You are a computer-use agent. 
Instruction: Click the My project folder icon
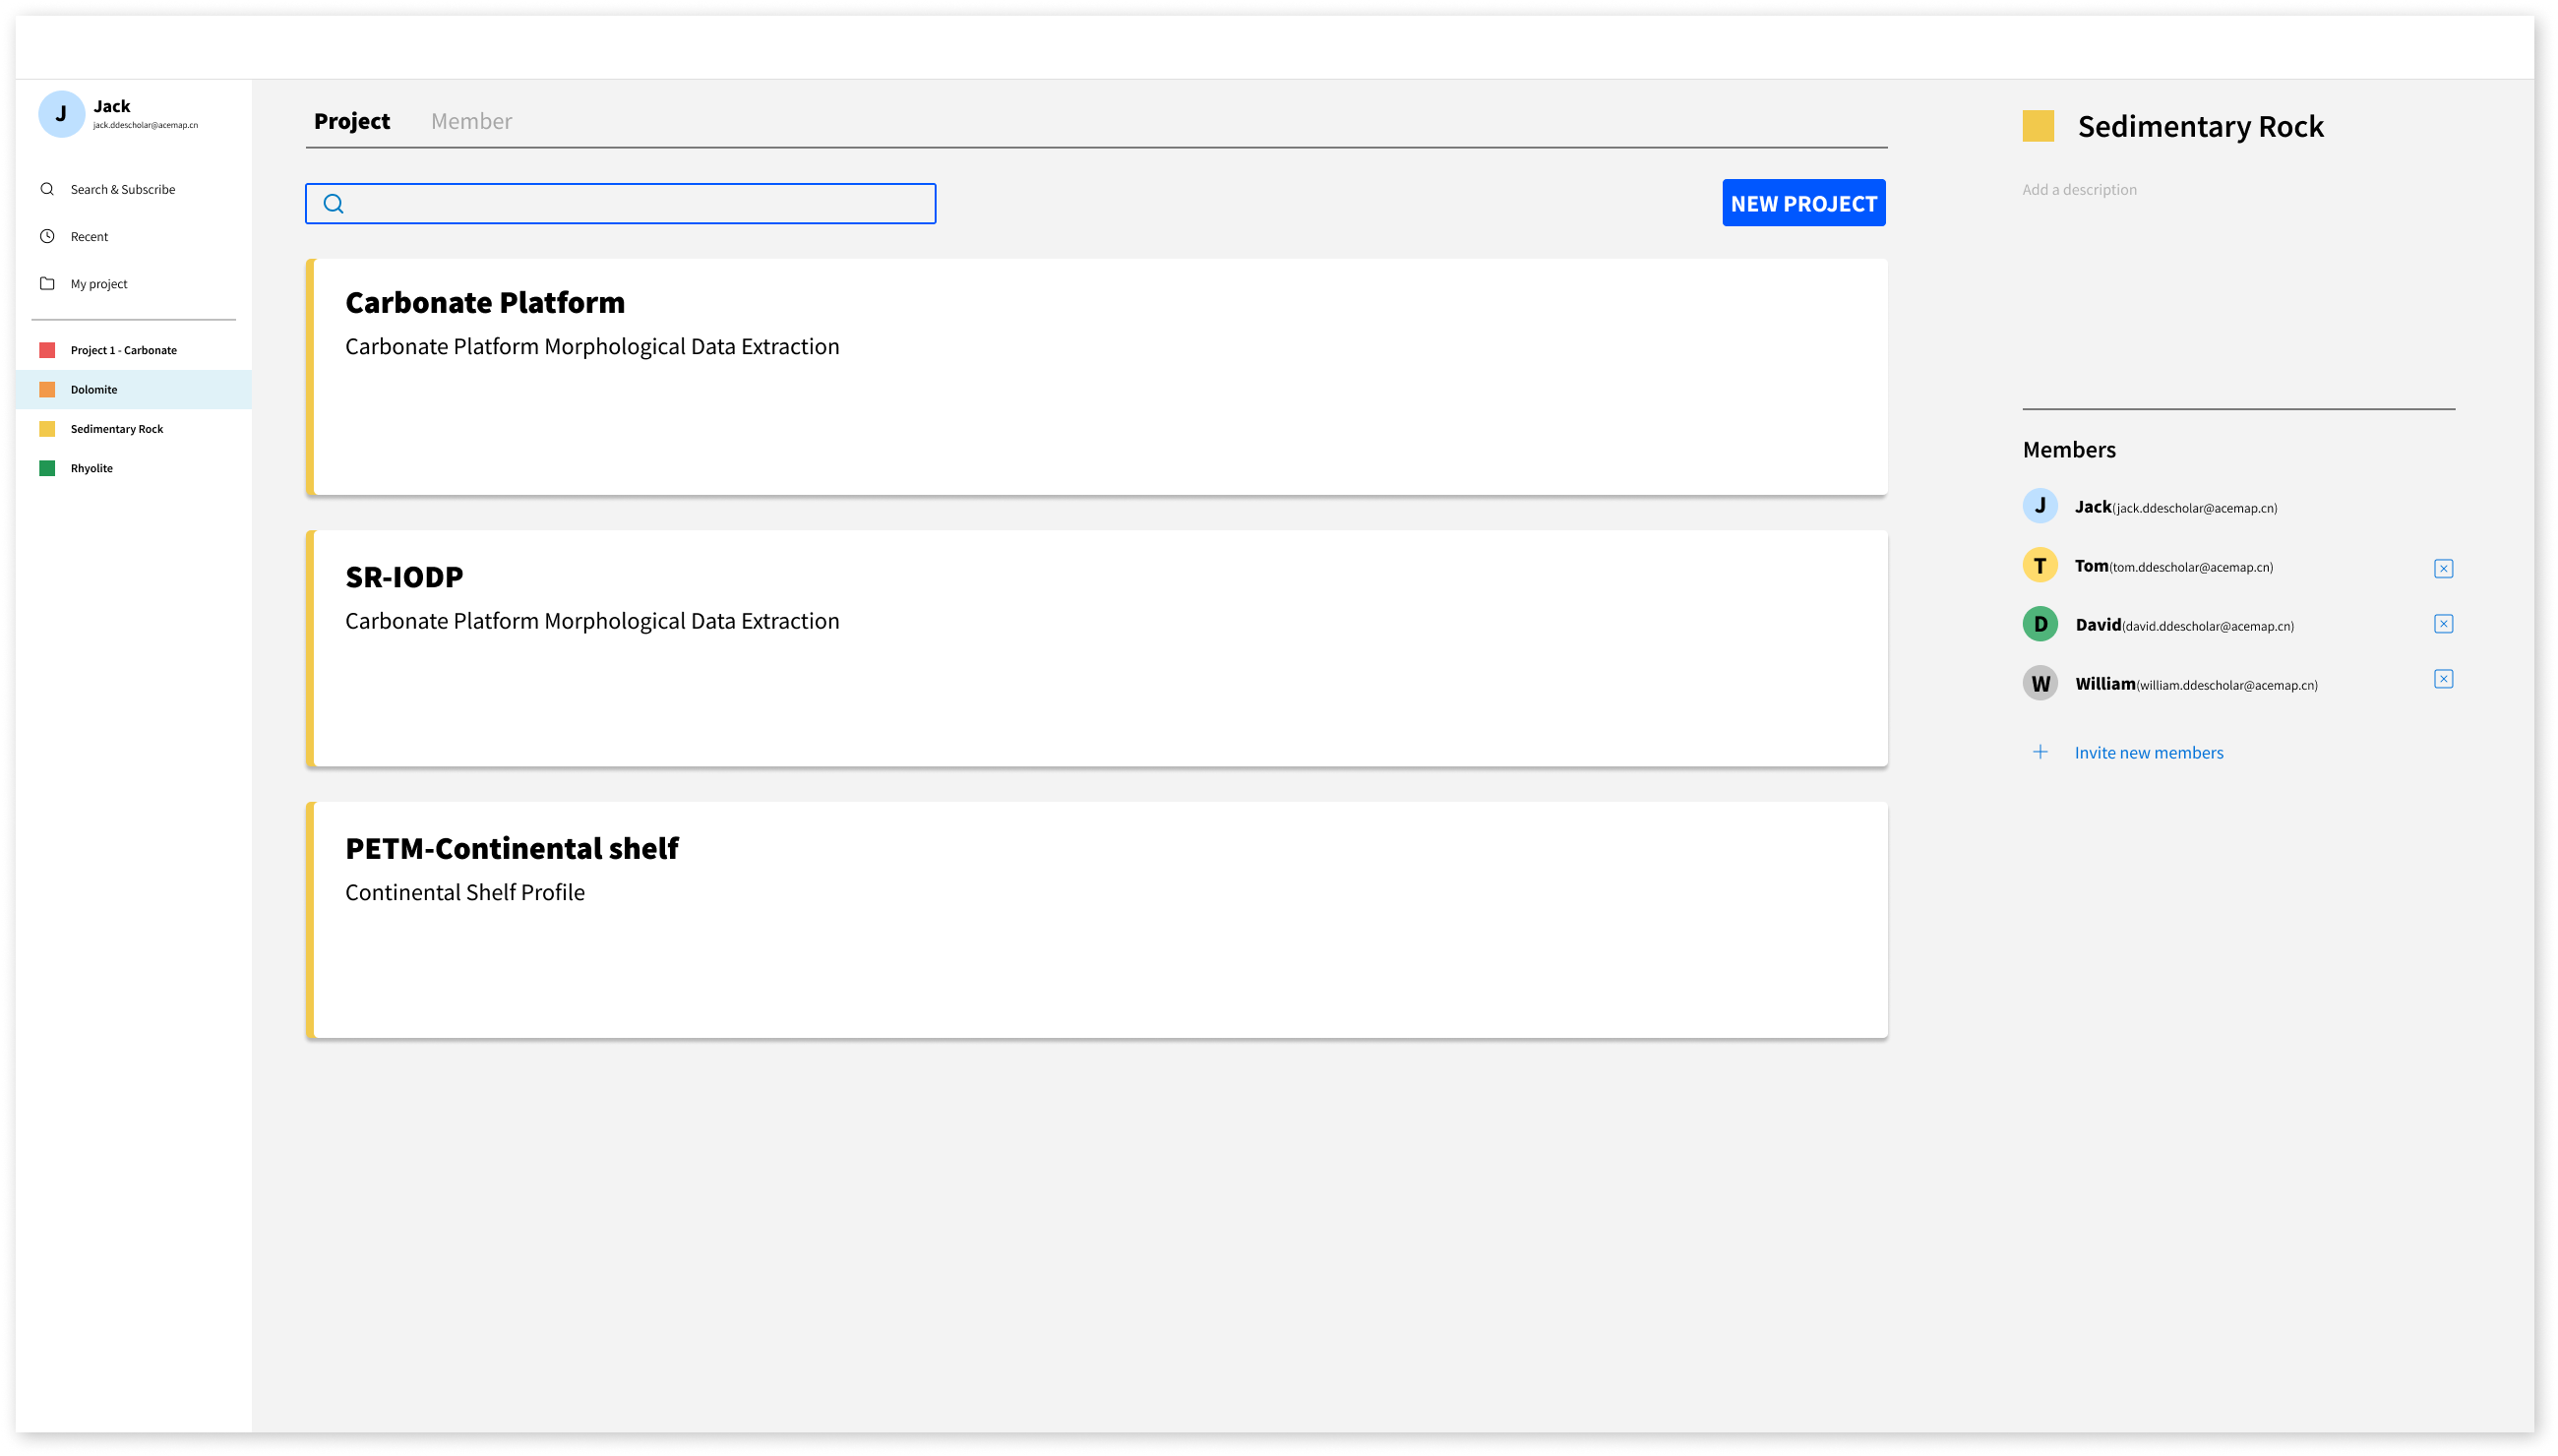tap(47, 283)
